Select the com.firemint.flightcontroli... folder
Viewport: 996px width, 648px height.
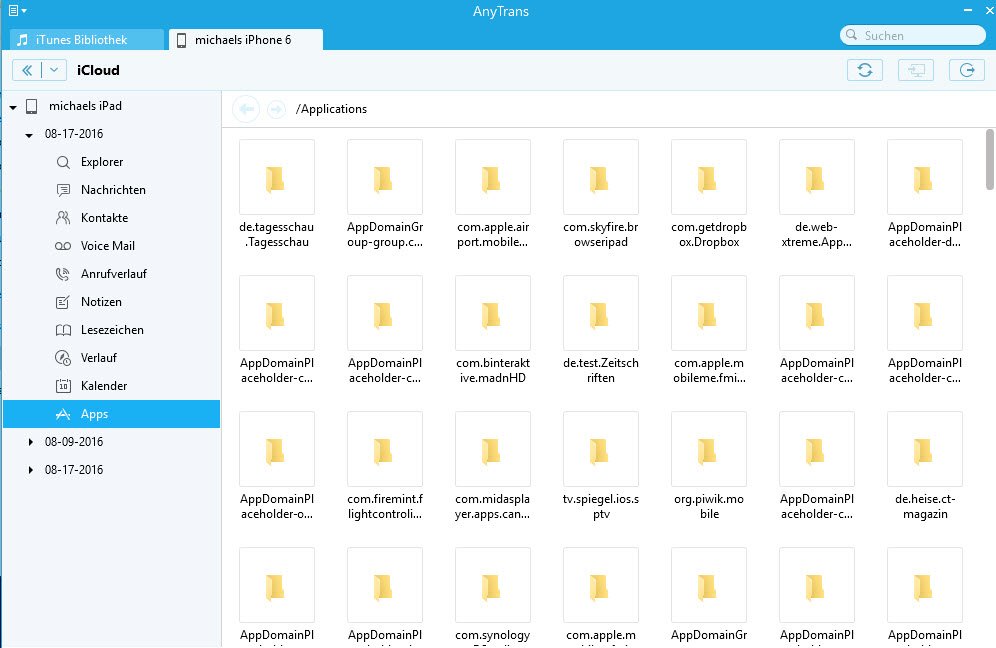[x=385, y=466]
